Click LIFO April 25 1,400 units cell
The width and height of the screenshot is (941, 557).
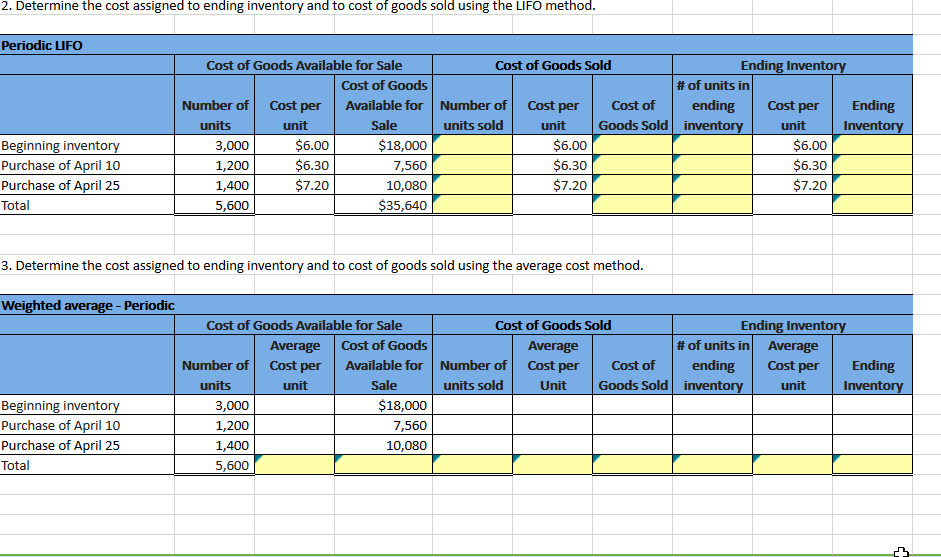pyautogui.click(x=215, y=185)
